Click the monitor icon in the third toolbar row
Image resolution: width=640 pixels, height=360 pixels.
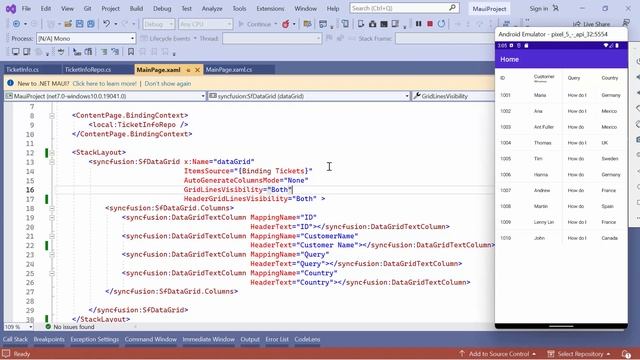click(x=16, y=52)
